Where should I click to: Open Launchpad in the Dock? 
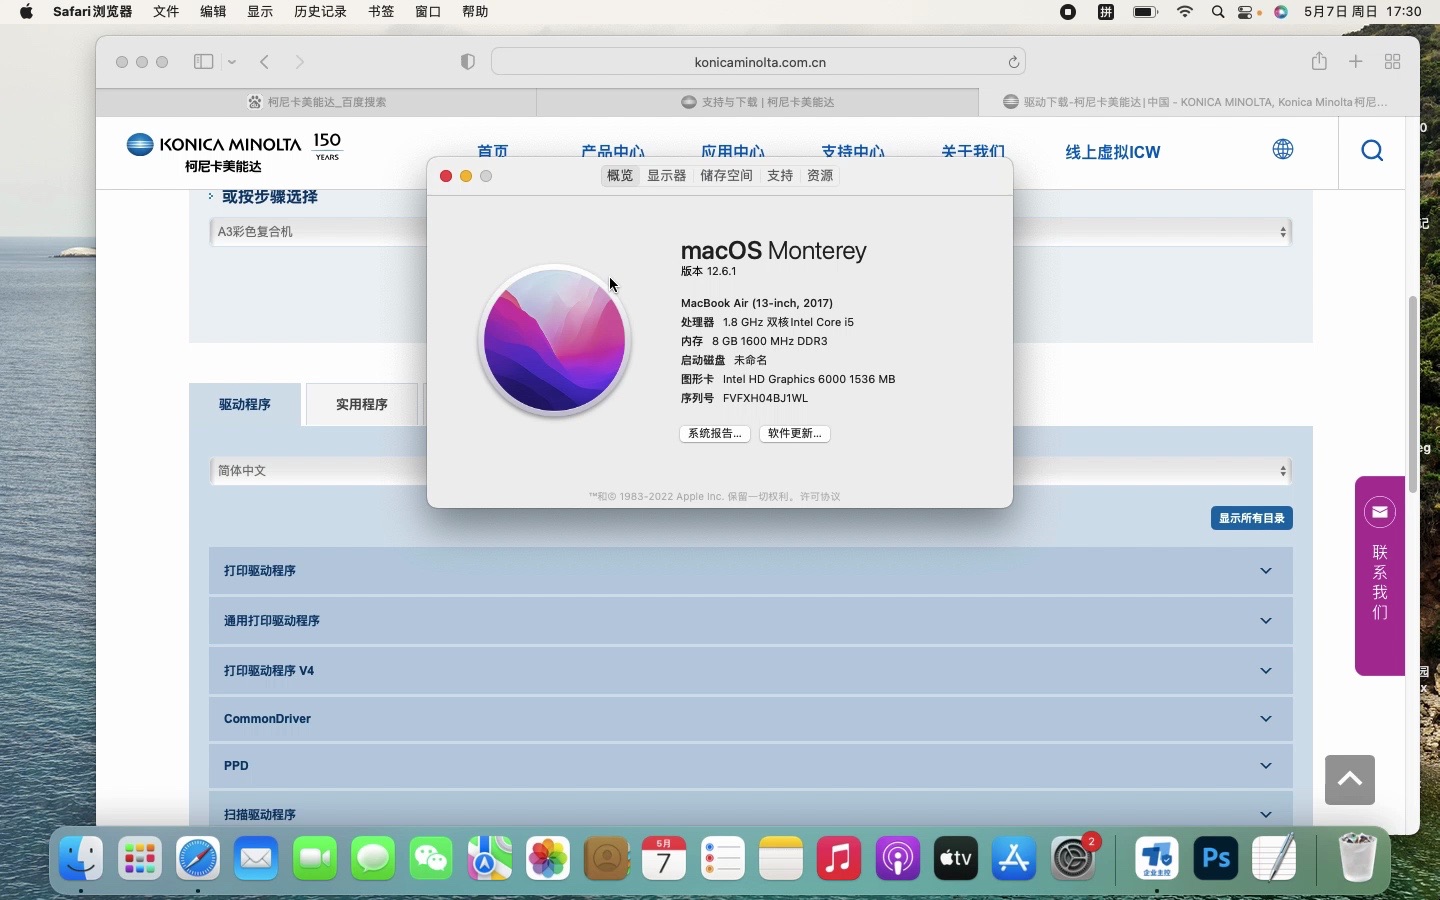[139, 858]
